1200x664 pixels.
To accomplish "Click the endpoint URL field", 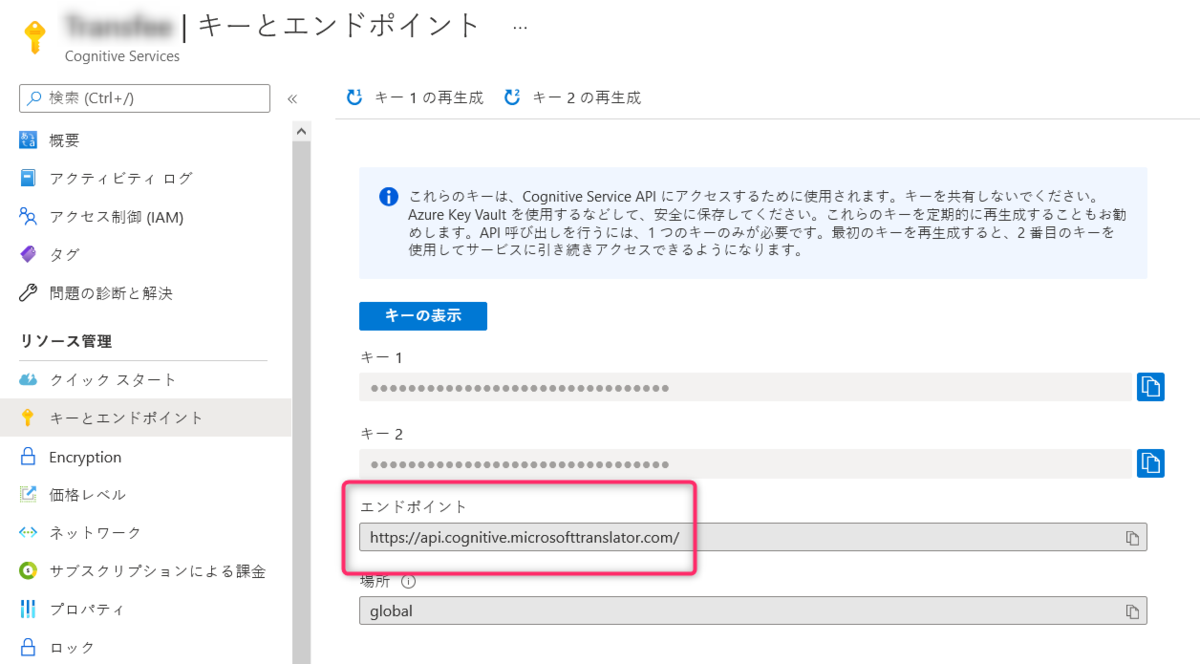I will tap(753, 537).
